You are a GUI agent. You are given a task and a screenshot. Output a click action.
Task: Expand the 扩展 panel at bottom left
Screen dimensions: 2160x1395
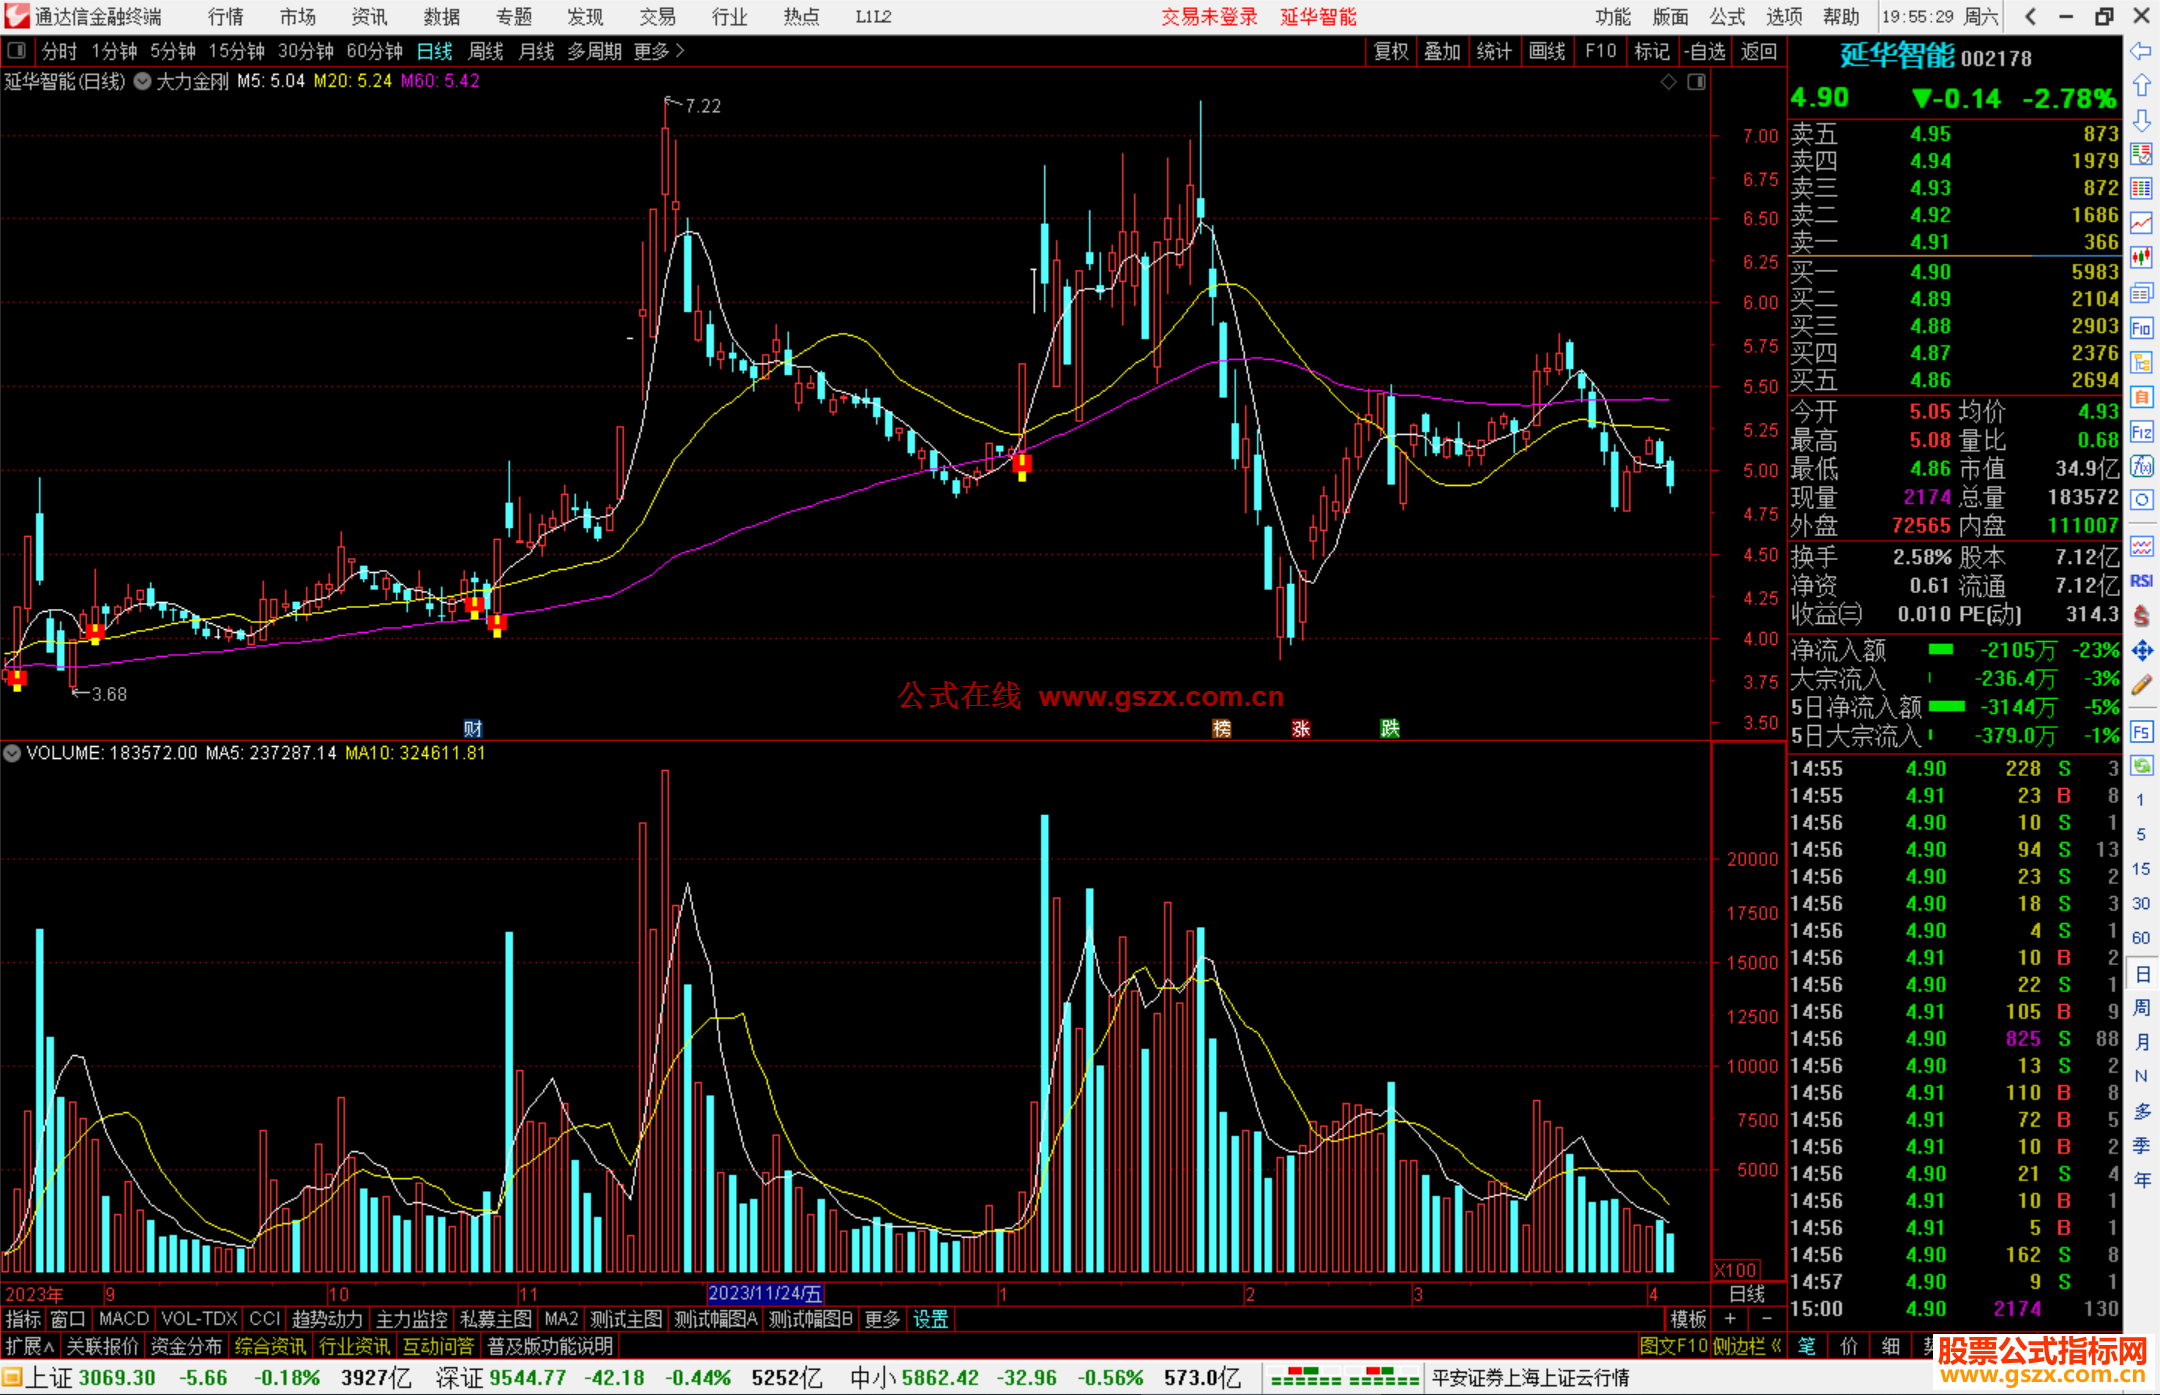coord(29,1346)
